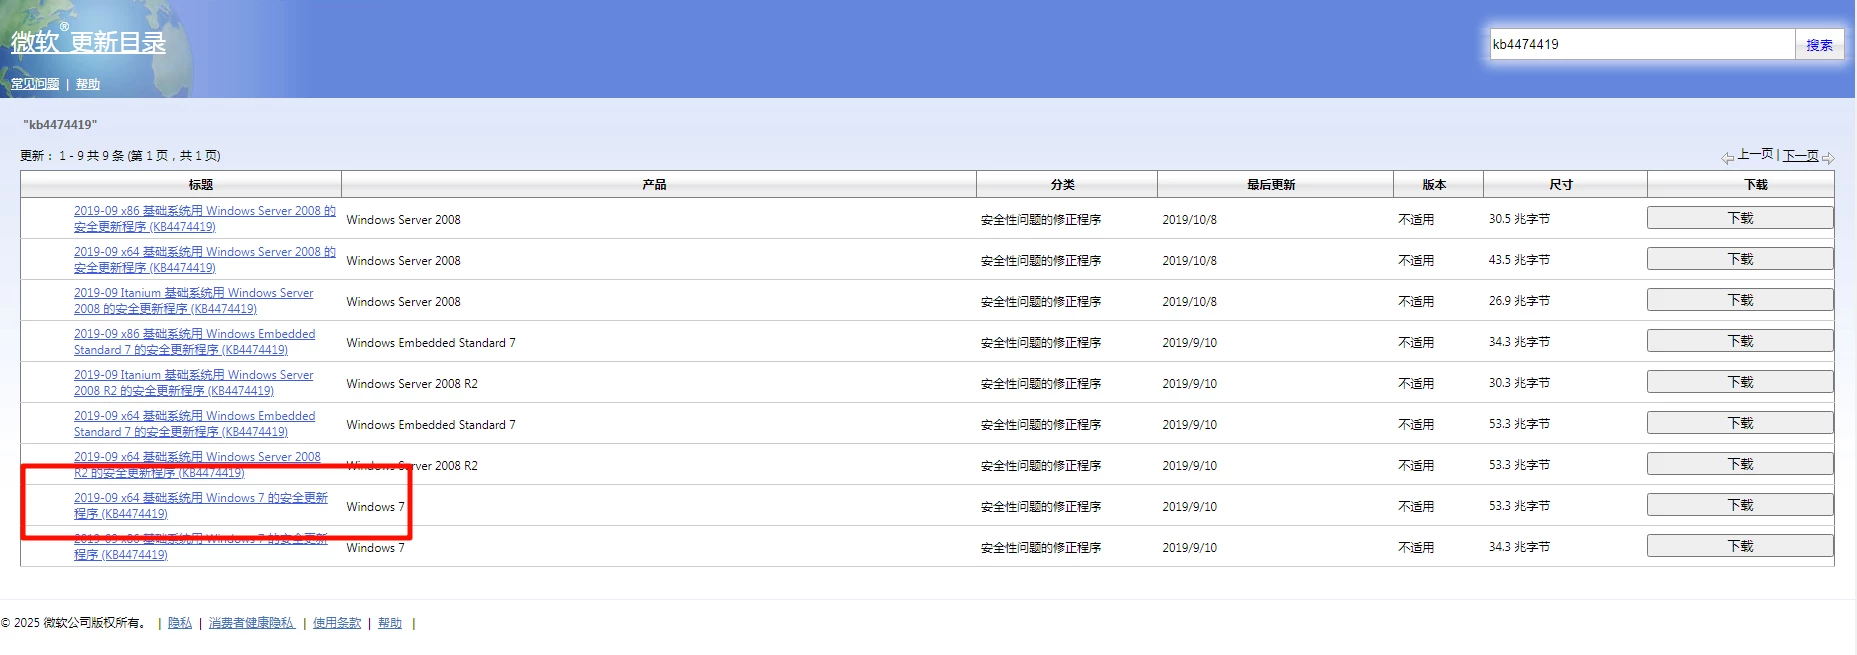
Task: Sort by the 尺寸 column header
Action: pyautogui.click(x=1560, y=185)
